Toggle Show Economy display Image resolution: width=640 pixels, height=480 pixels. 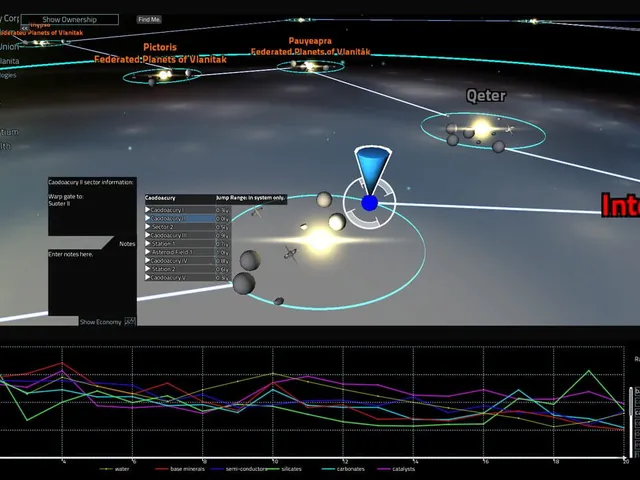pyautogui.click(x=100, y=322)
